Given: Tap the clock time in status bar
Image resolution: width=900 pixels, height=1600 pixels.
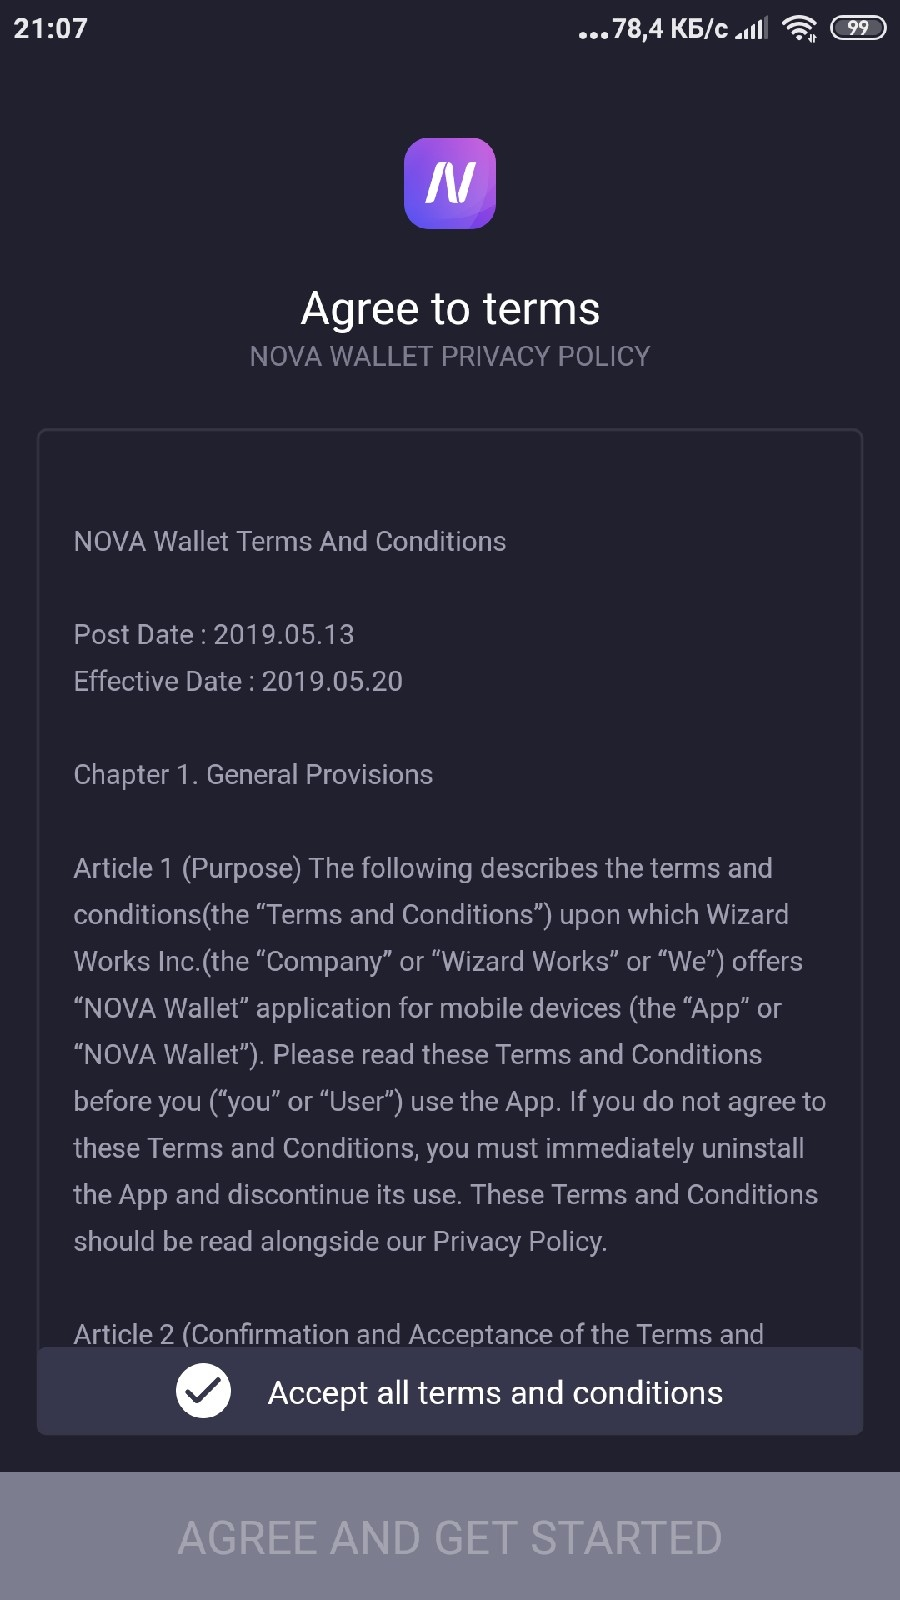Looking at the screenshot, I should point(50,28).
